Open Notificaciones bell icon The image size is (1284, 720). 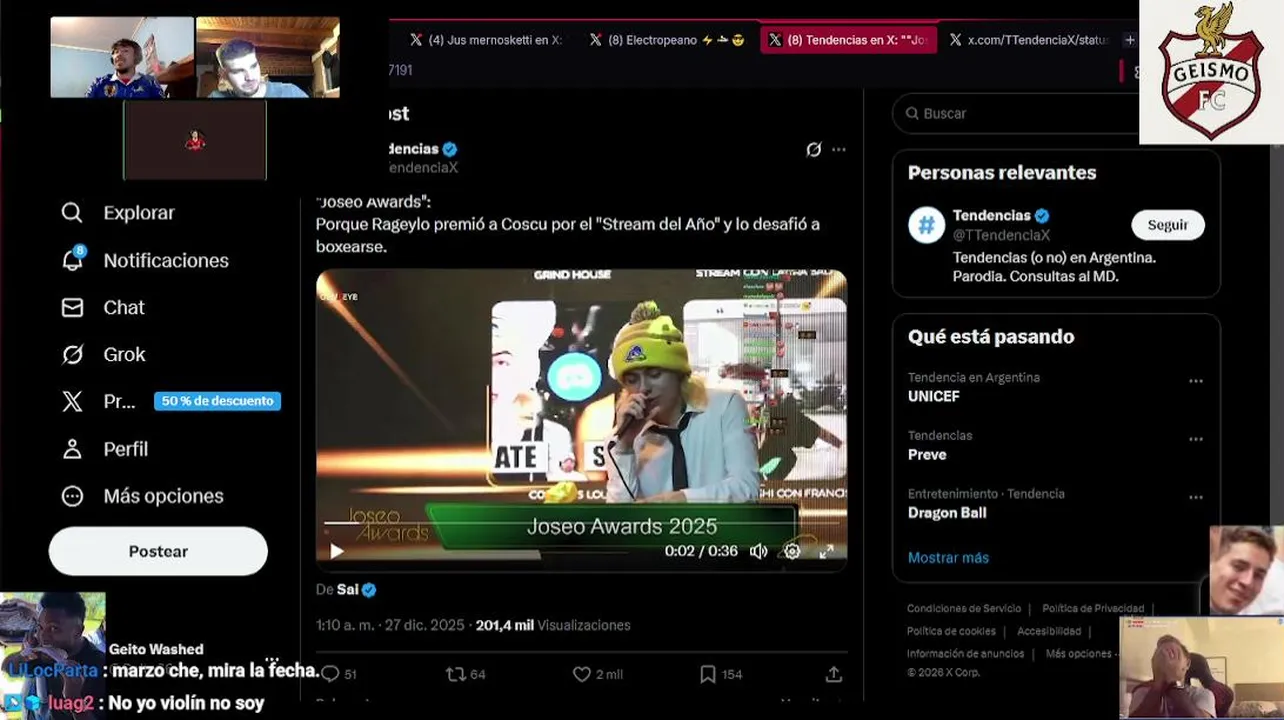point(73,260)
